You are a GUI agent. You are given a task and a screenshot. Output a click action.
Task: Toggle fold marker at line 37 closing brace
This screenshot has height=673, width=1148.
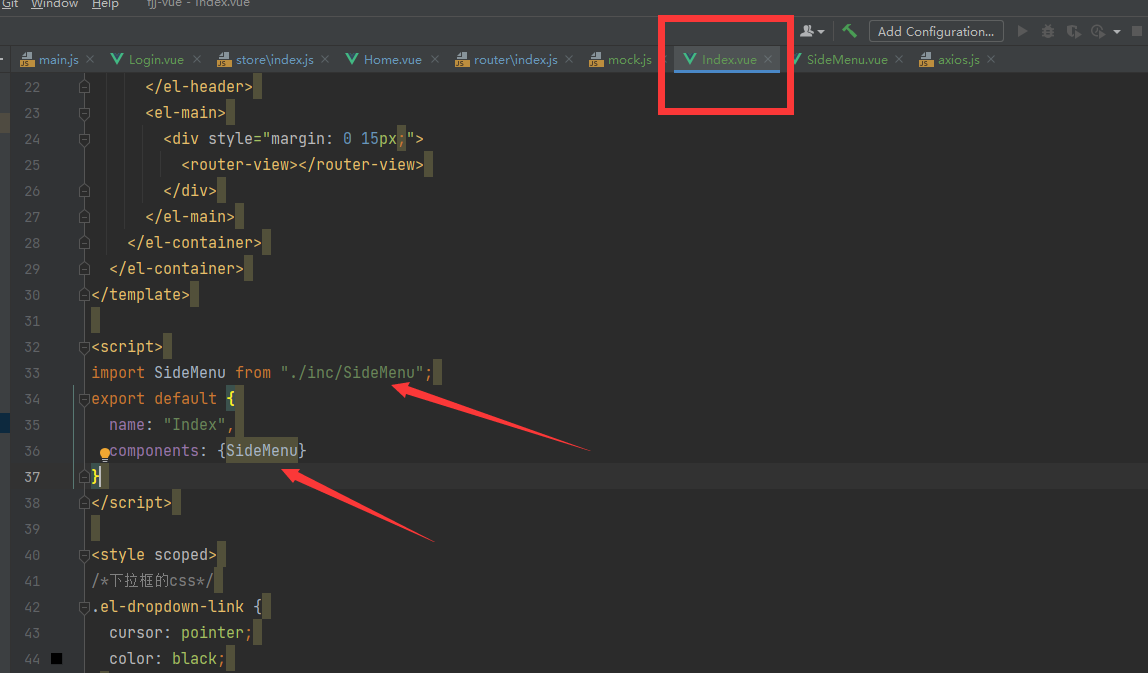pos(84,477)
